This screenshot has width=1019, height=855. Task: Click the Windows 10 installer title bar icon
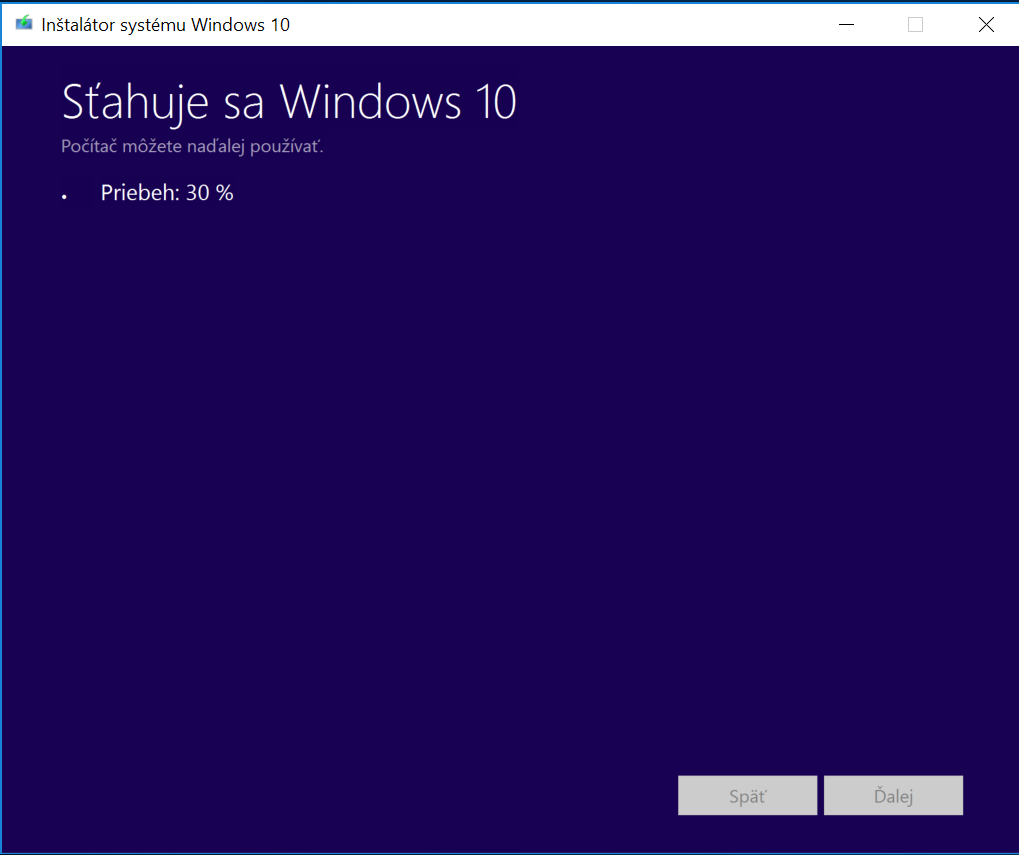click(x=24, y=24)
